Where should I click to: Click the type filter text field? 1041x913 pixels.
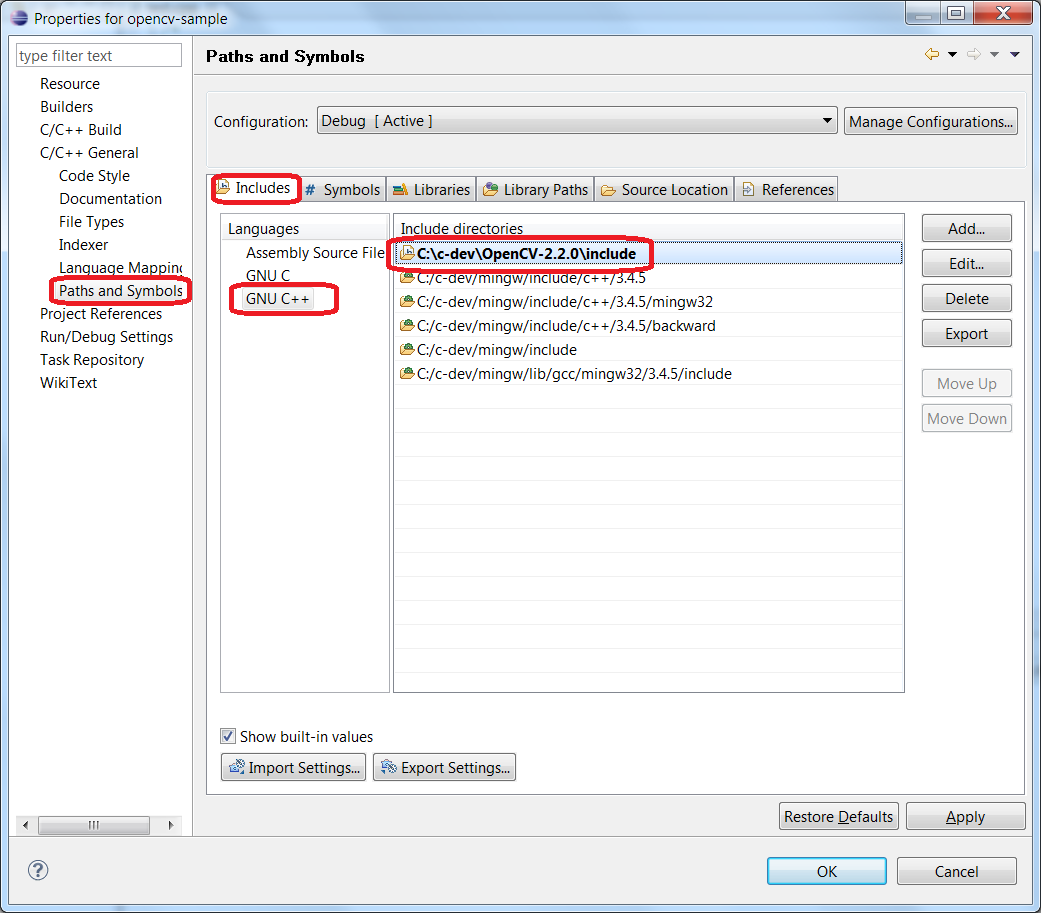(x=97, y=55)
